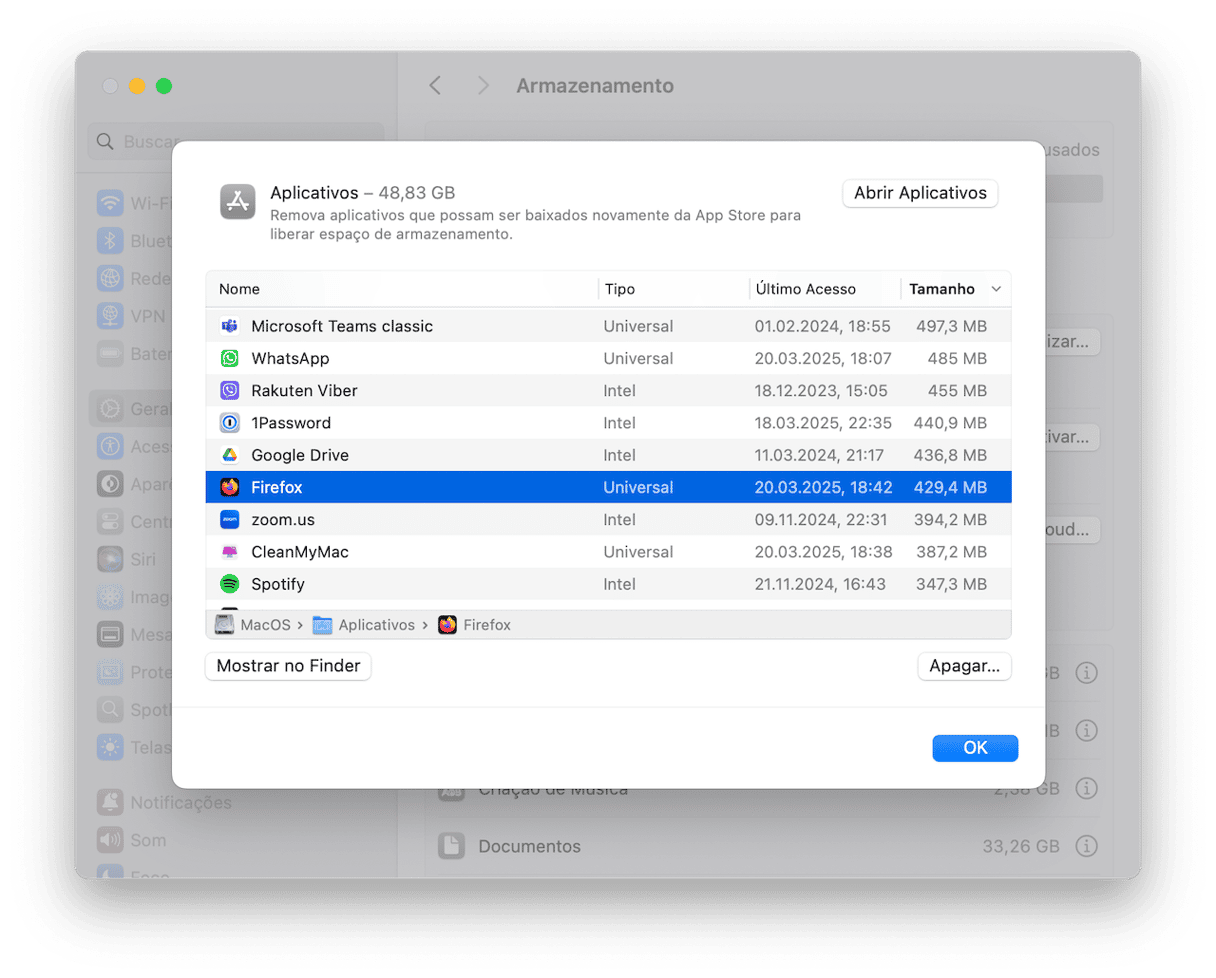Click Apagar... to delete Firefox

964,666
